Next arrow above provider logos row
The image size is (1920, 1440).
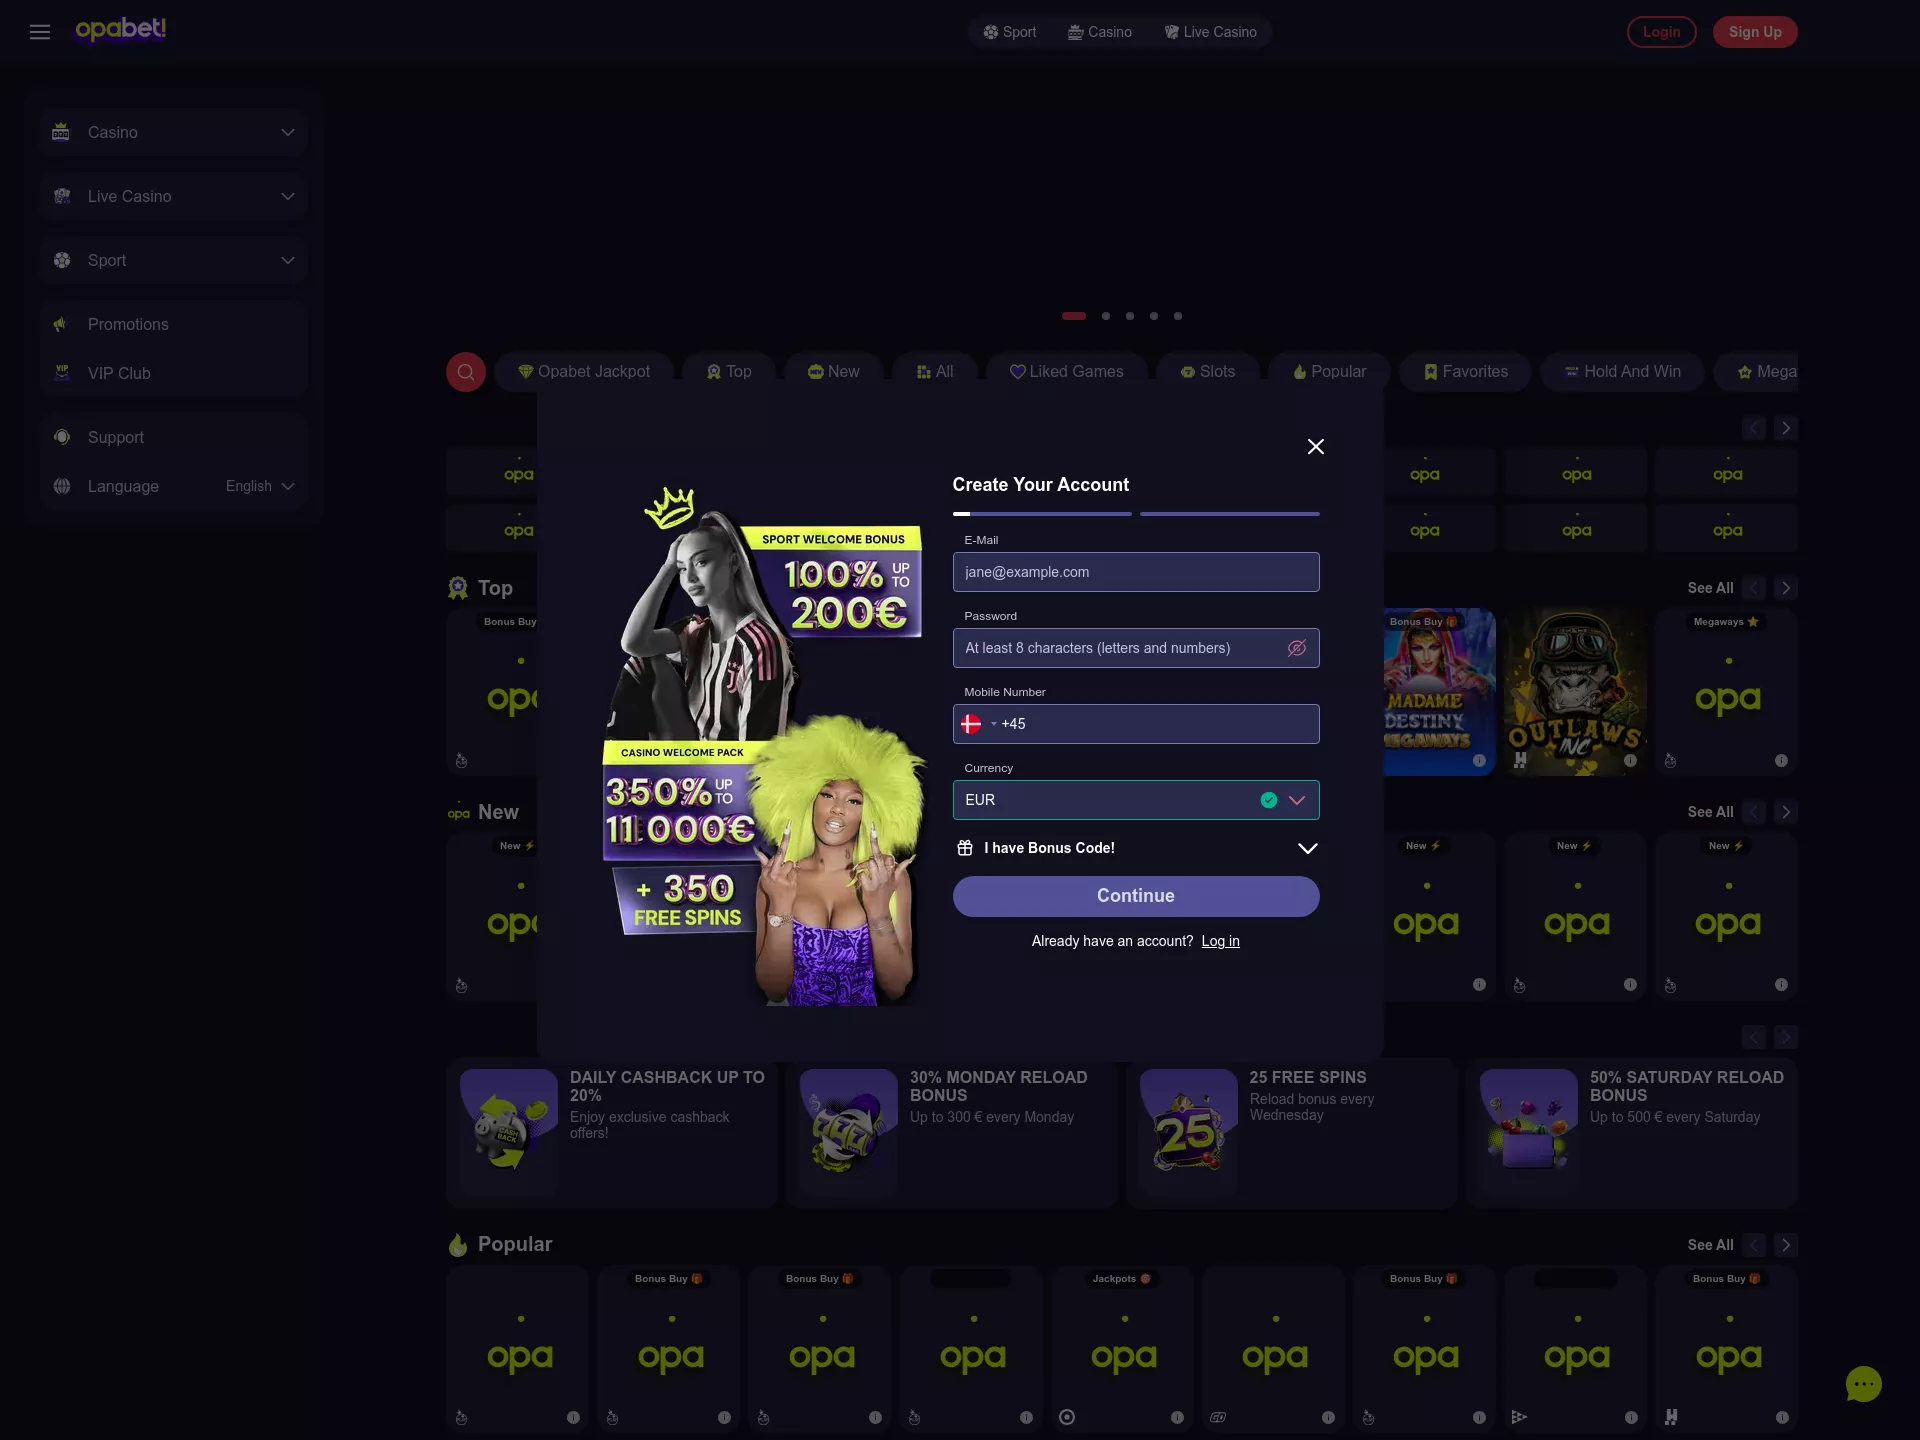1786,428
